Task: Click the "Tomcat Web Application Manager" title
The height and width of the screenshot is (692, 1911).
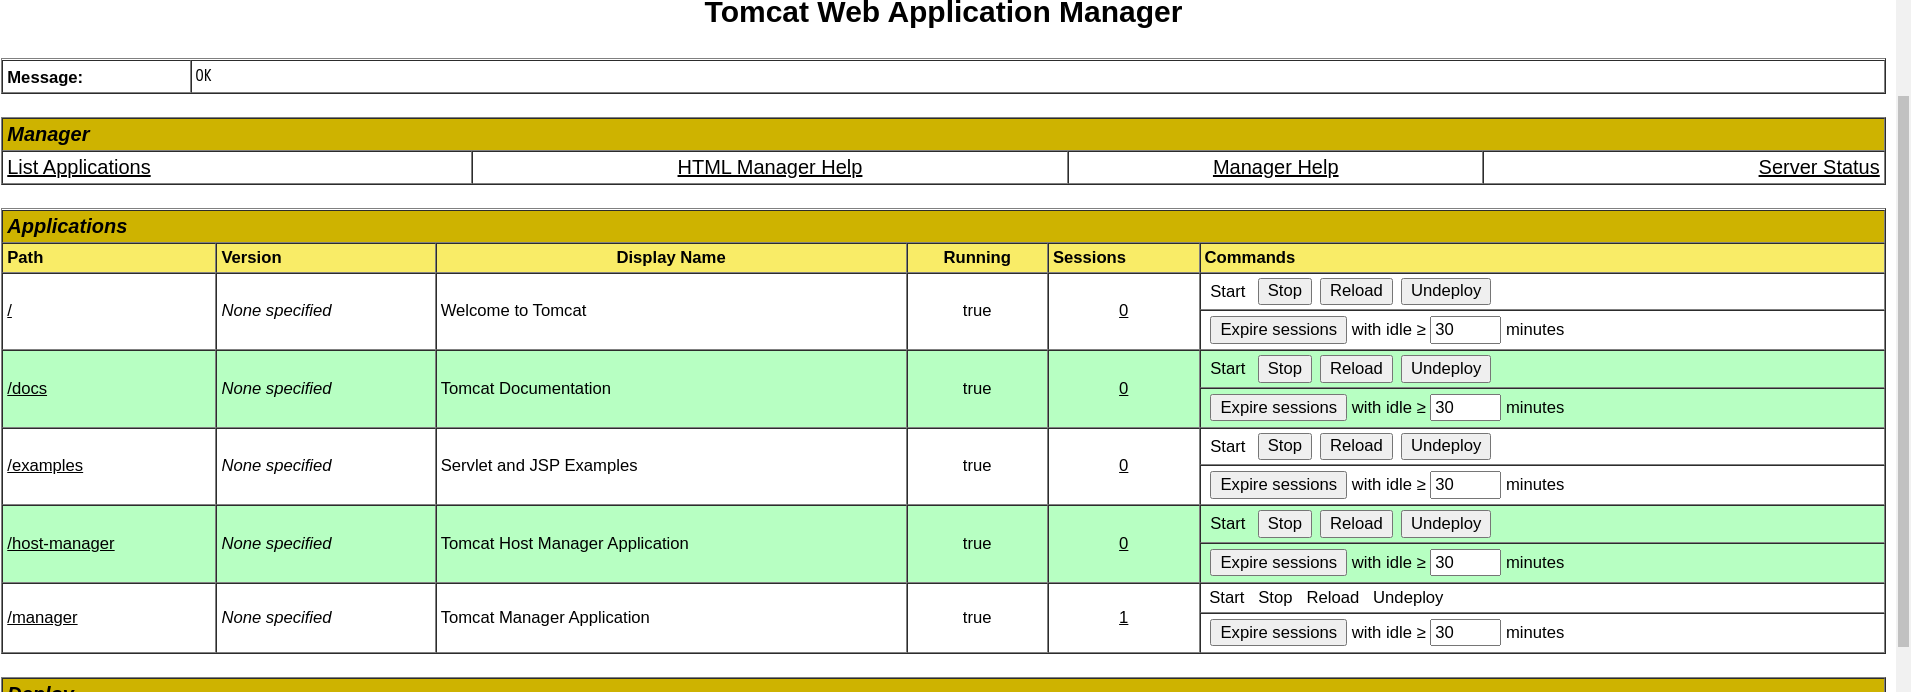Action: tap(943, 12)
